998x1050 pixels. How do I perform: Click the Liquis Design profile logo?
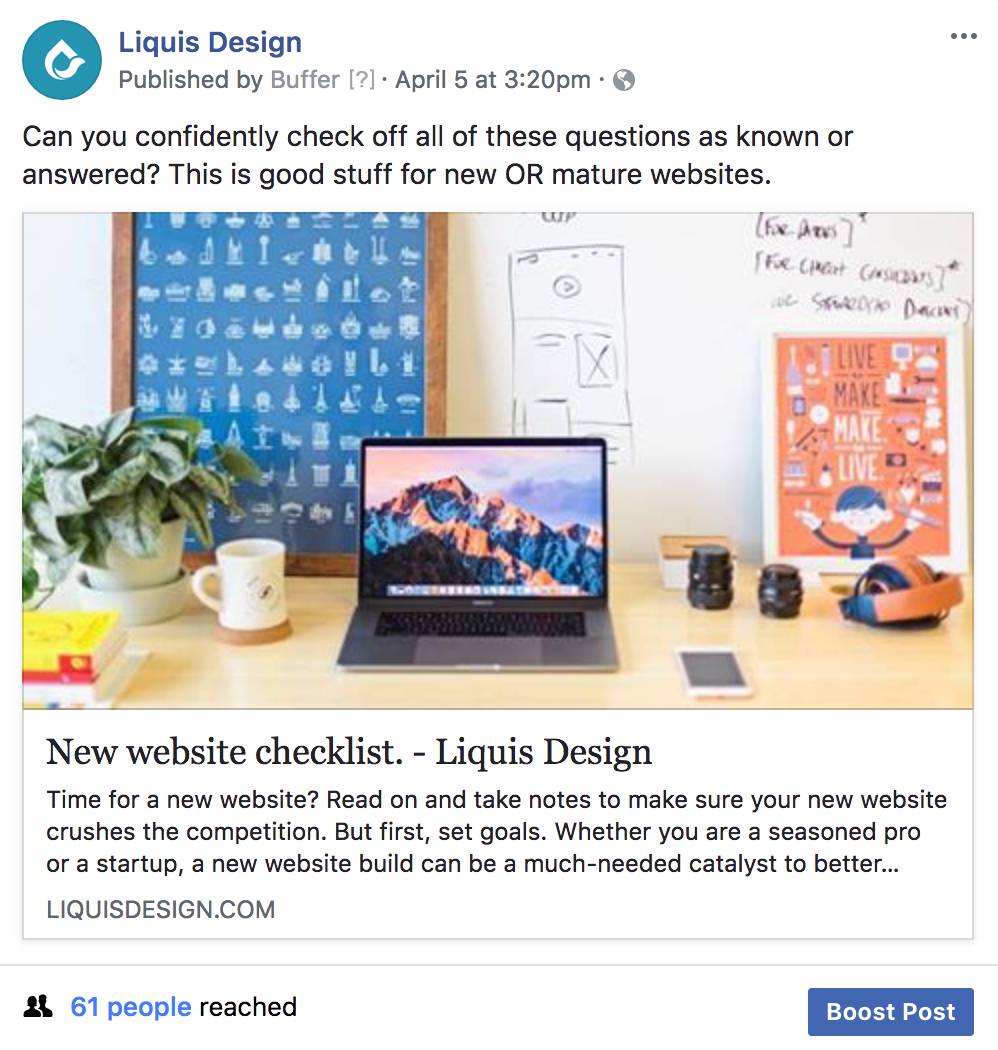(62, 60)
